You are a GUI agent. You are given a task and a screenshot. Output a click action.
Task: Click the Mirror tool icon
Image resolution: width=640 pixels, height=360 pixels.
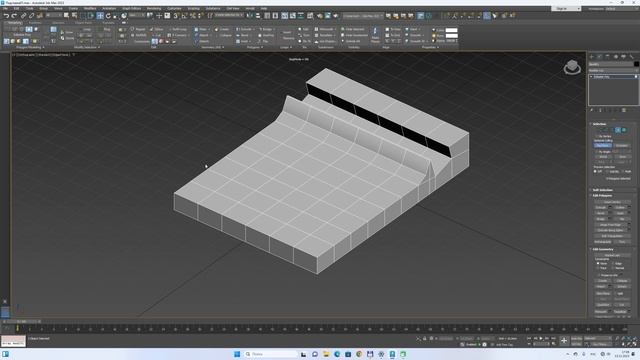pyautogui.click(x=249, y=16)
